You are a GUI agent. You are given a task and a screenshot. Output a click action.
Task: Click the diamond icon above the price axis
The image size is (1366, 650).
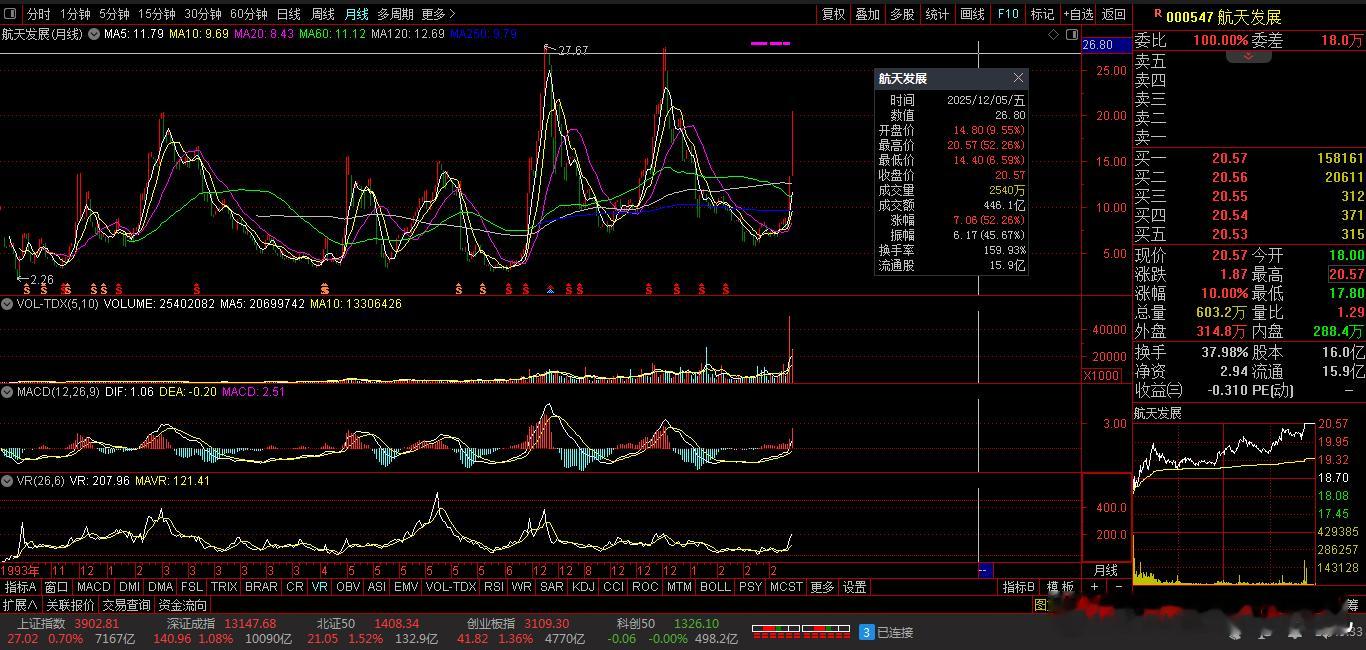[x=1053, y=34]
